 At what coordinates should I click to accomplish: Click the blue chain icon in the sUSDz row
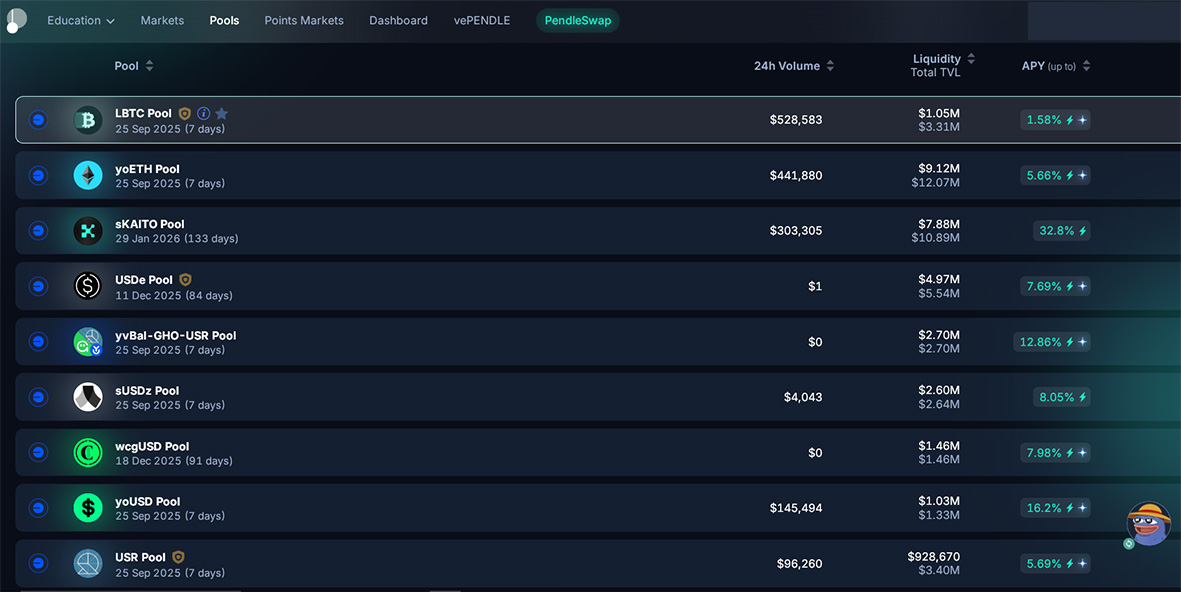click(x=38, y=397)
